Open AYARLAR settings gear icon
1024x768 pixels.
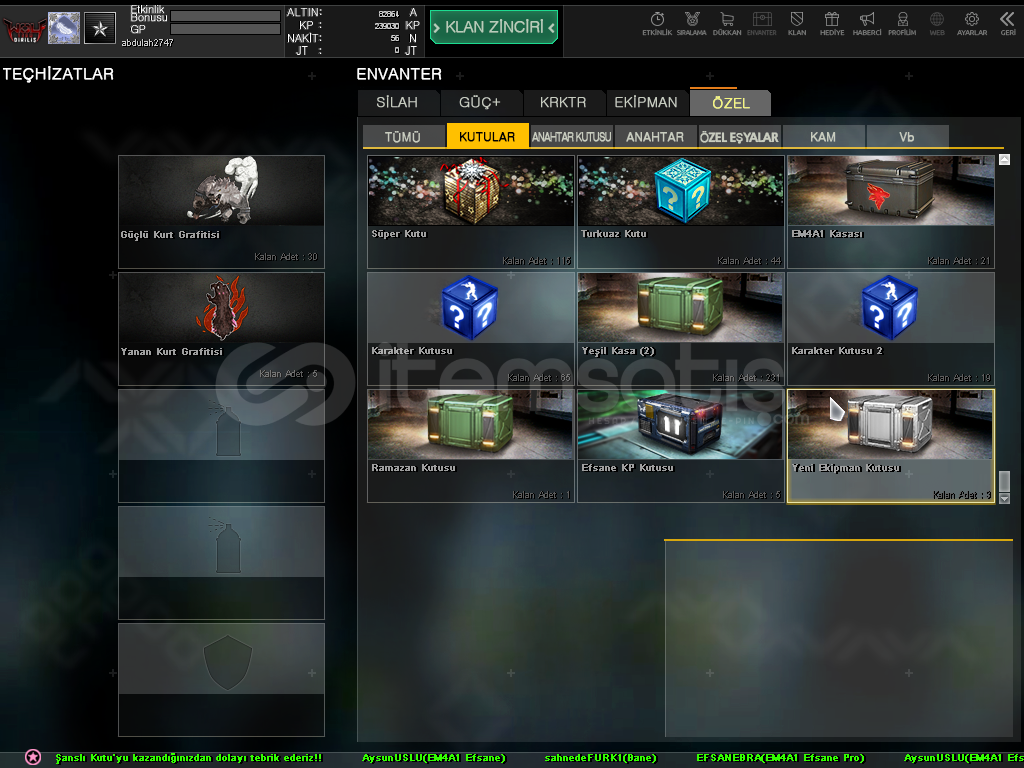coord(972,24)
